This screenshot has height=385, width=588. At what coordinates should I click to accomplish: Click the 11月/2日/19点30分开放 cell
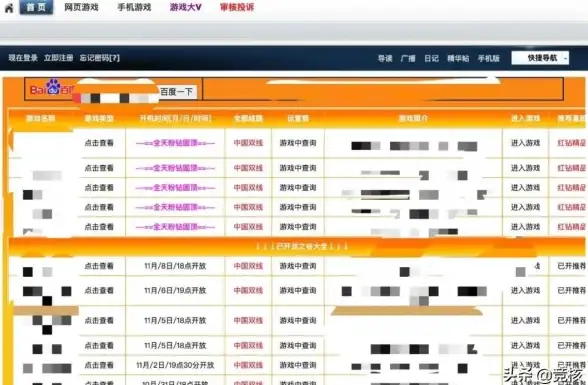point(175,365)
